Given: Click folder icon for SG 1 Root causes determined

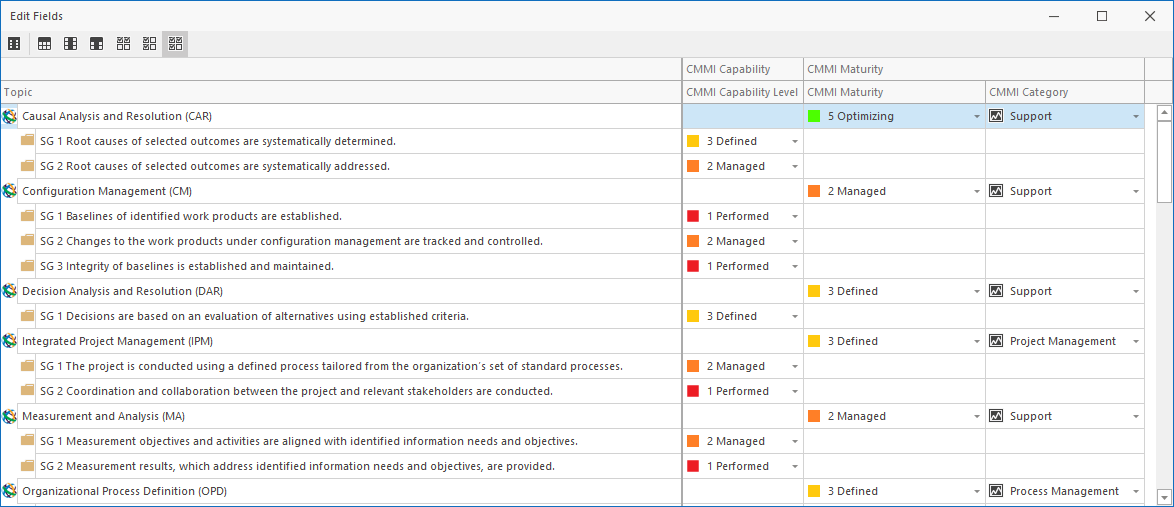Looking at the screenshot, I should 28,140.
